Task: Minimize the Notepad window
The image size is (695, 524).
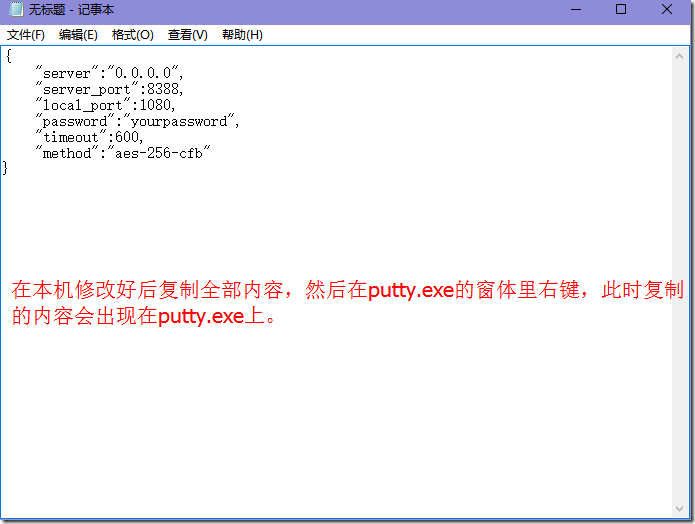Action: (x=576, y=9)
